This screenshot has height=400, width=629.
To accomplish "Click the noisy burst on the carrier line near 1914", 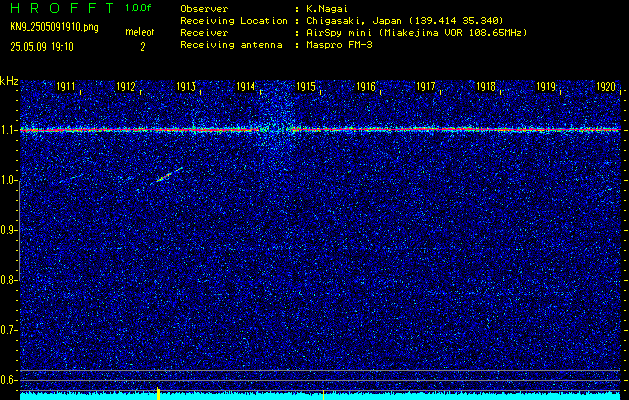I will pyautogui.click(x=275, y=129).
